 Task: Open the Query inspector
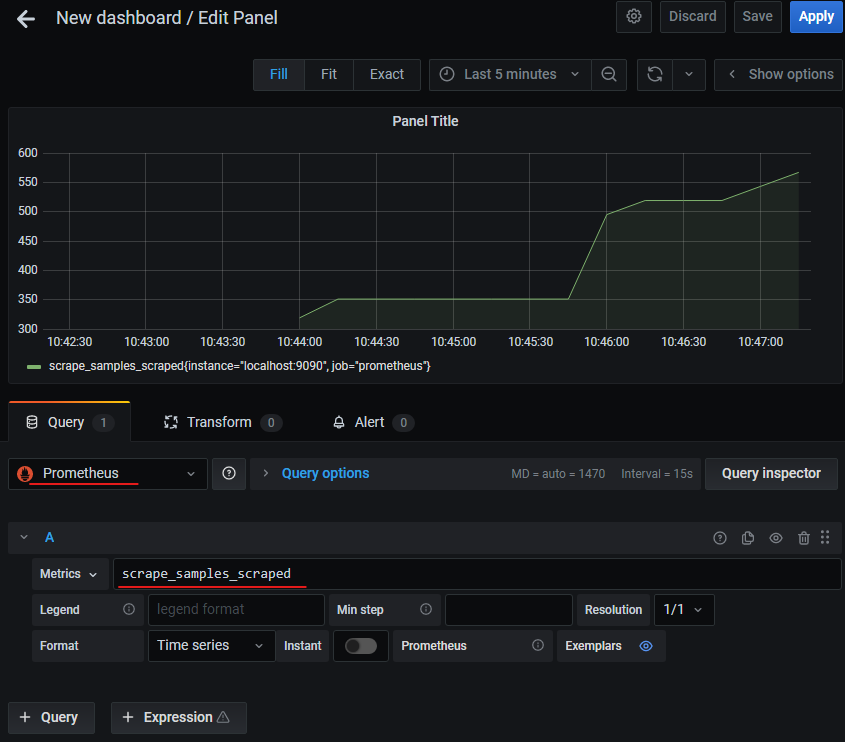click(771, 474)
